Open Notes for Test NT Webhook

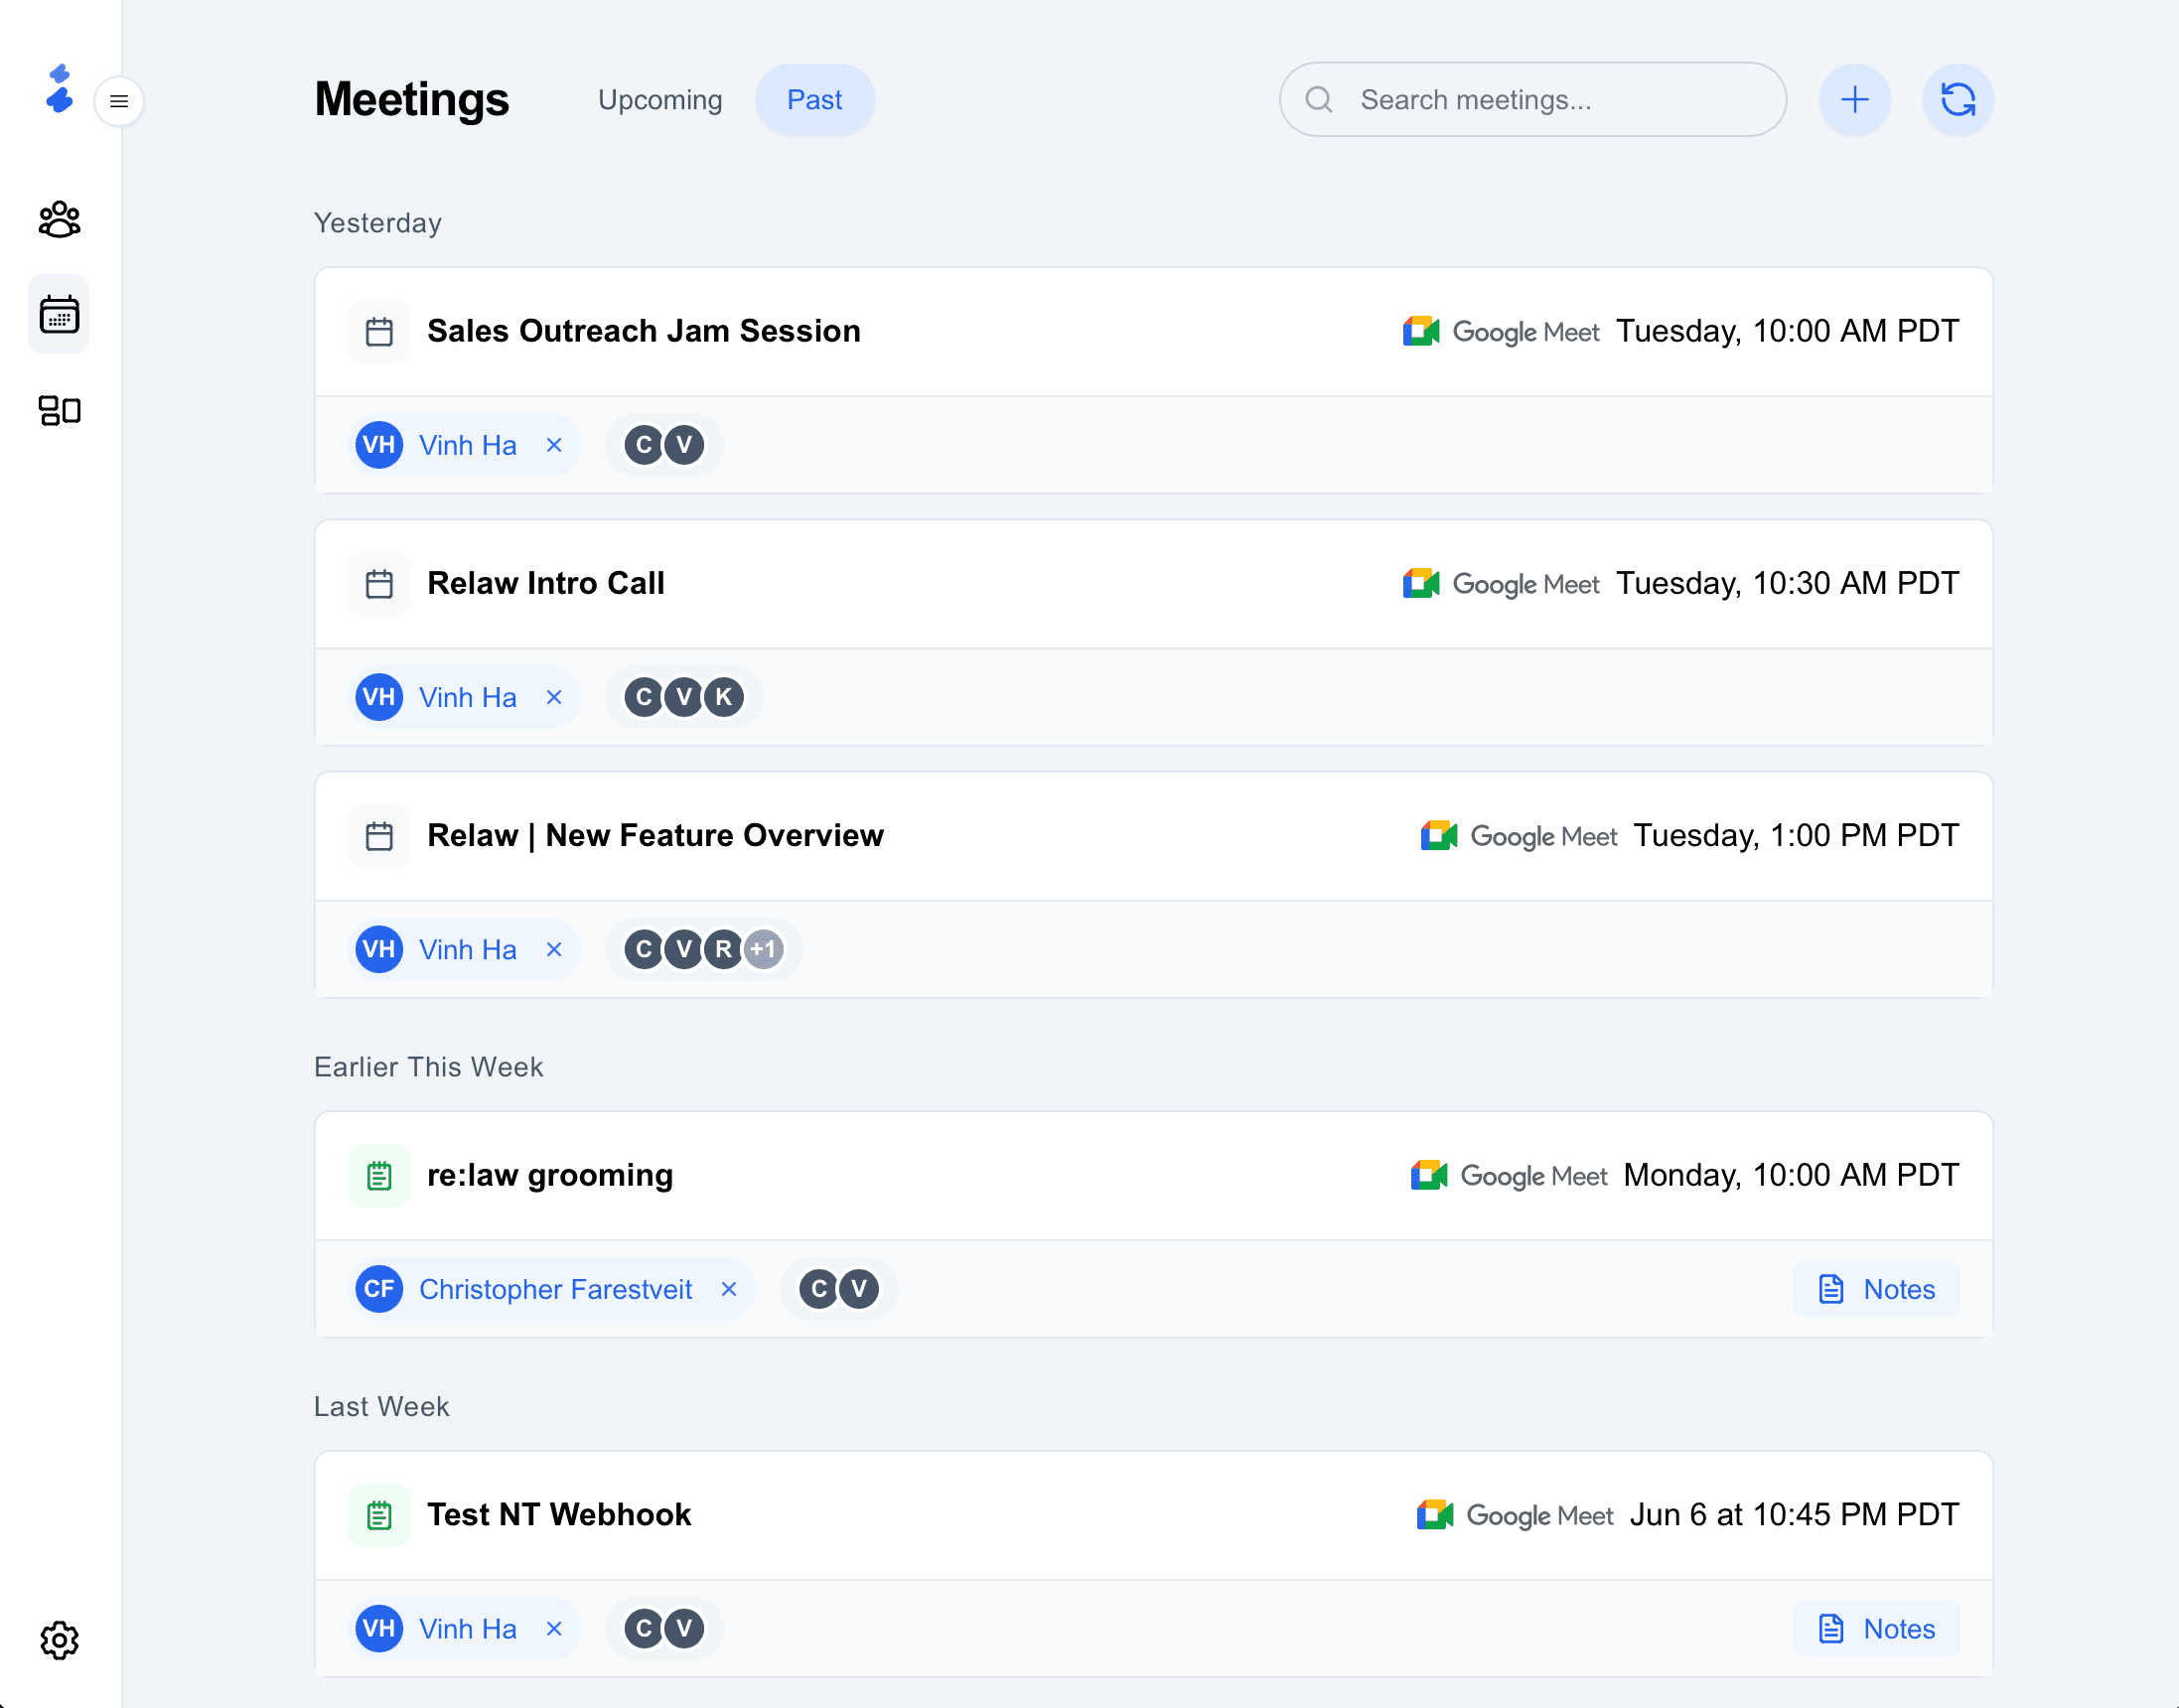(1876, 1629)
